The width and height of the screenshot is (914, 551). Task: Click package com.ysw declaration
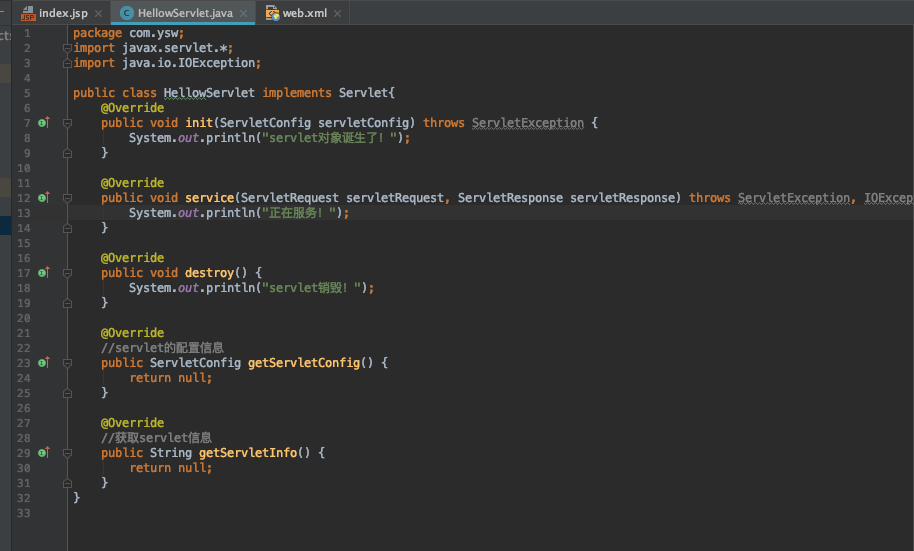(128, 33)
